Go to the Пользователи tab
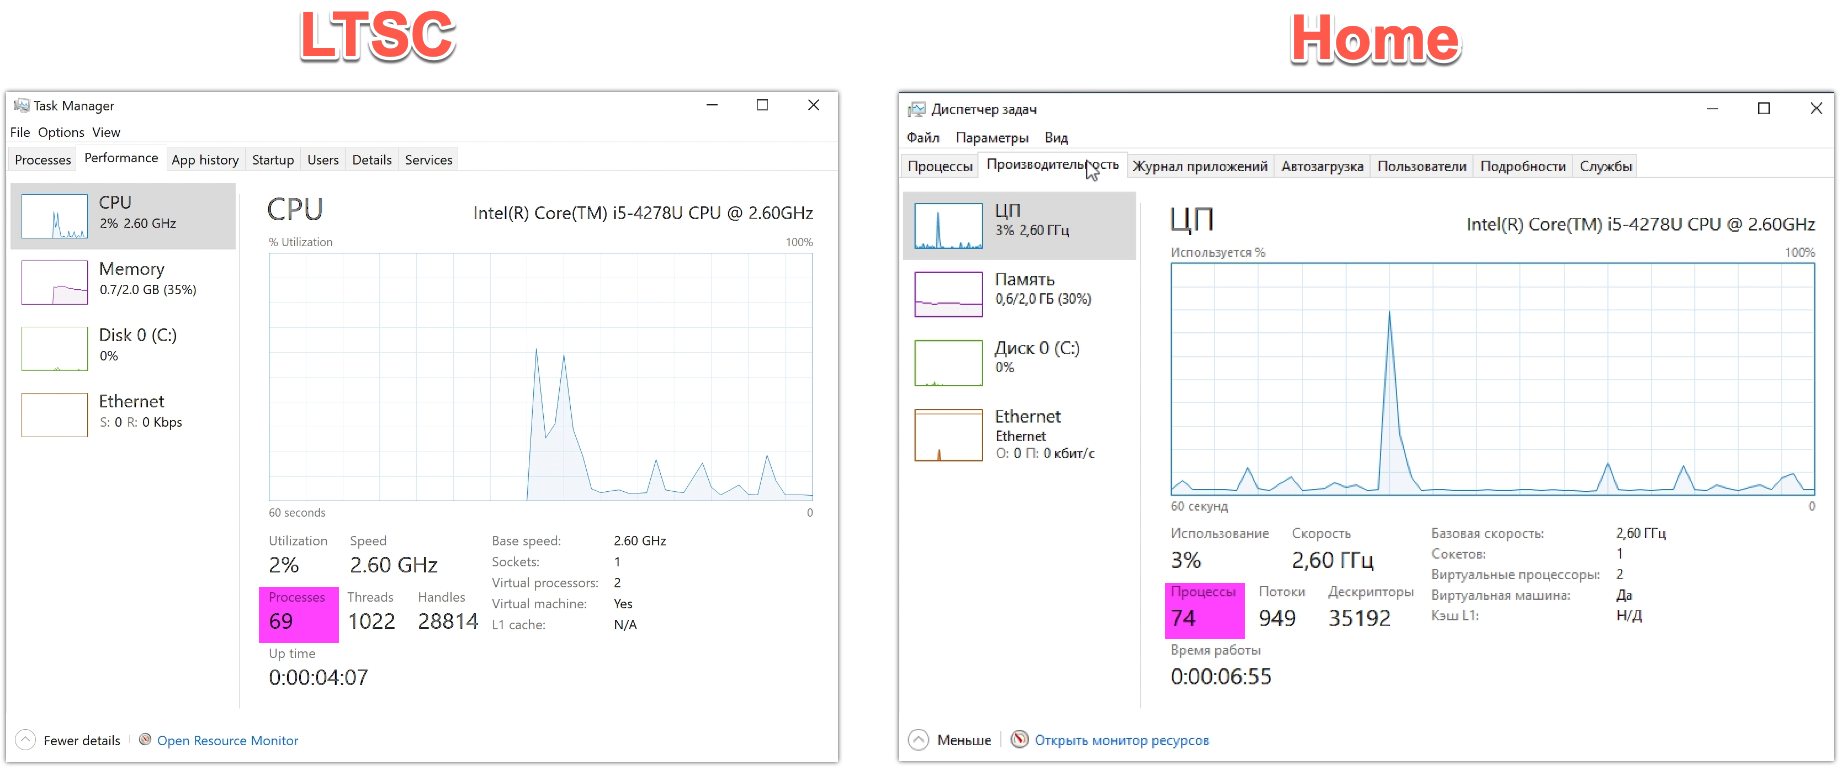Image resolution: width=1840 pixels, height=768 pixels. (1422, 166)
